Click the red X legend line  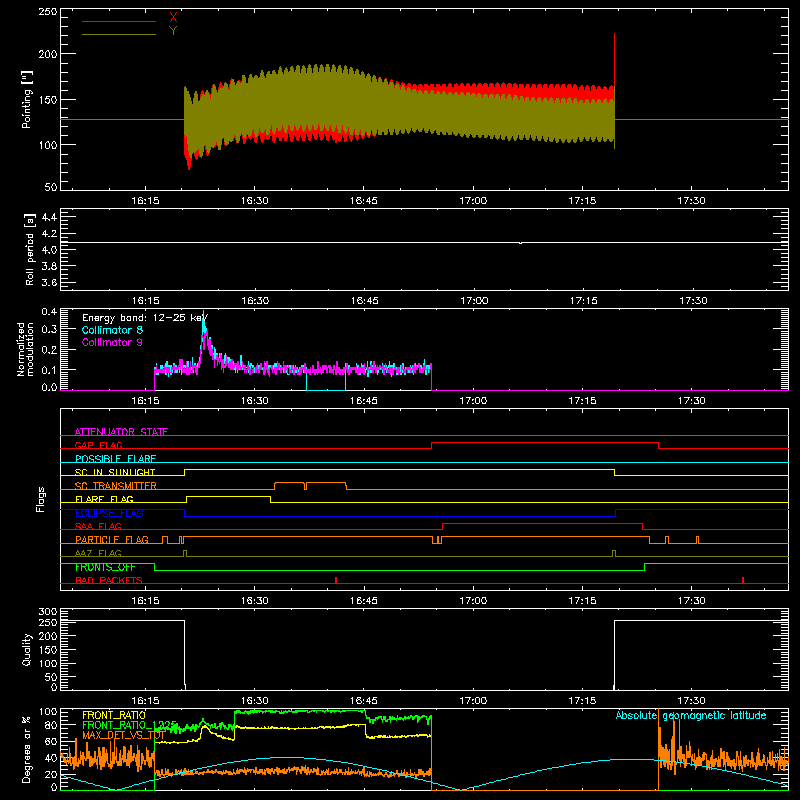(119, 21)
